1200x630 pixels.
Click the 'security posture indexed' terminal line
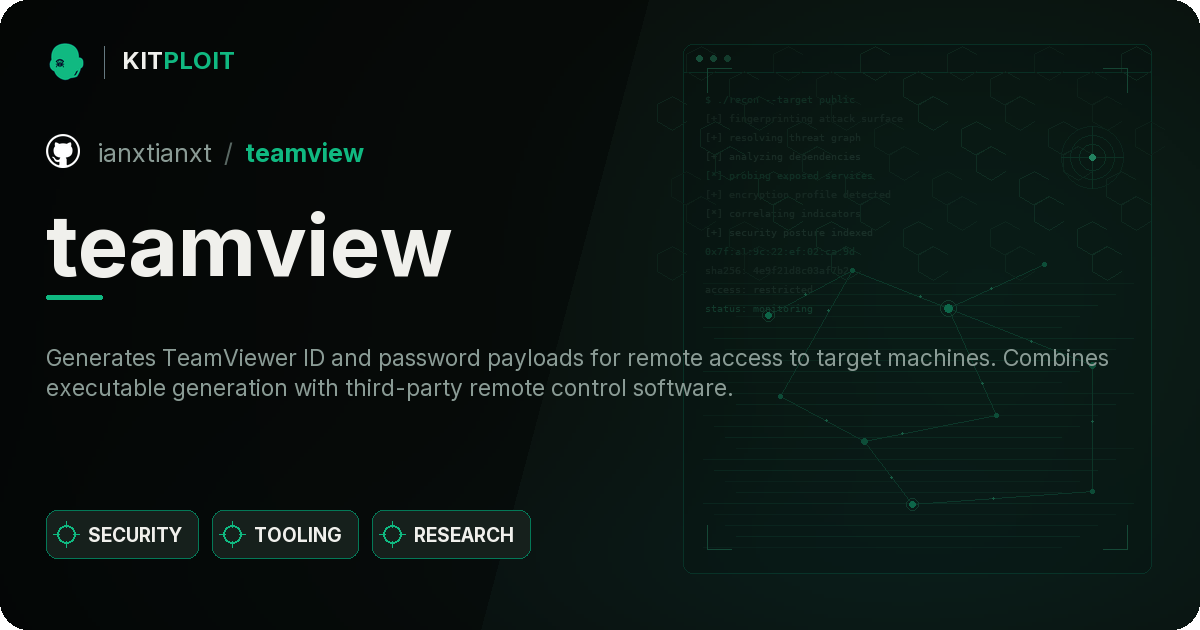click(788, 233)
